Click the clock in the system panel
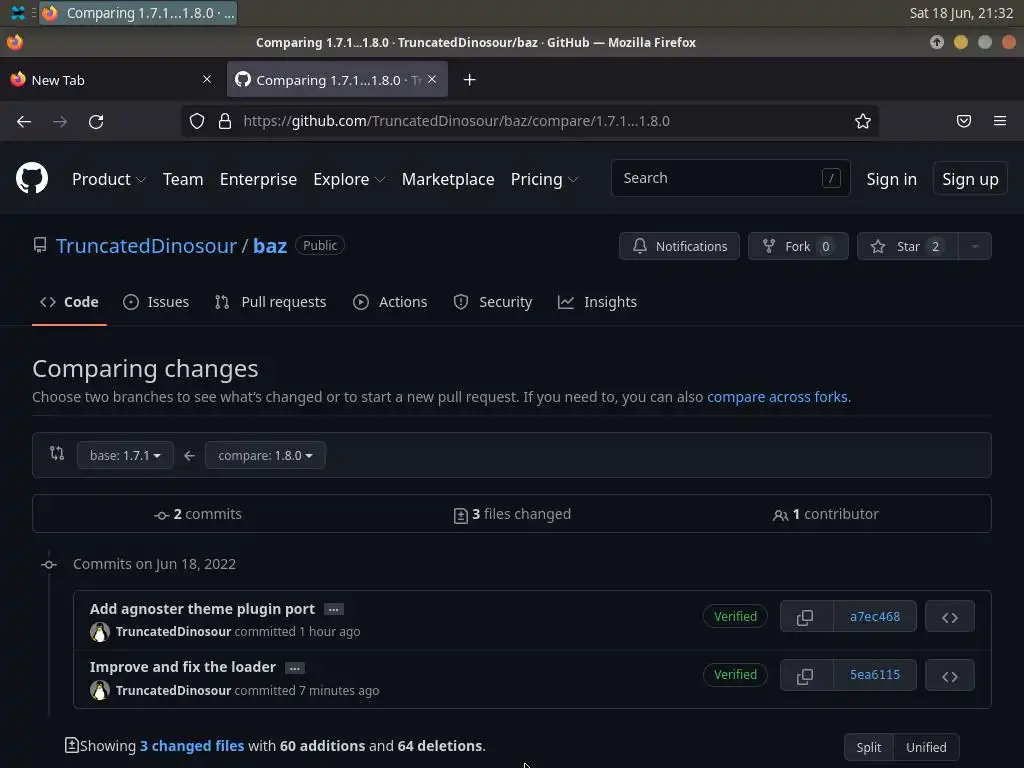 tap(961, 13)
